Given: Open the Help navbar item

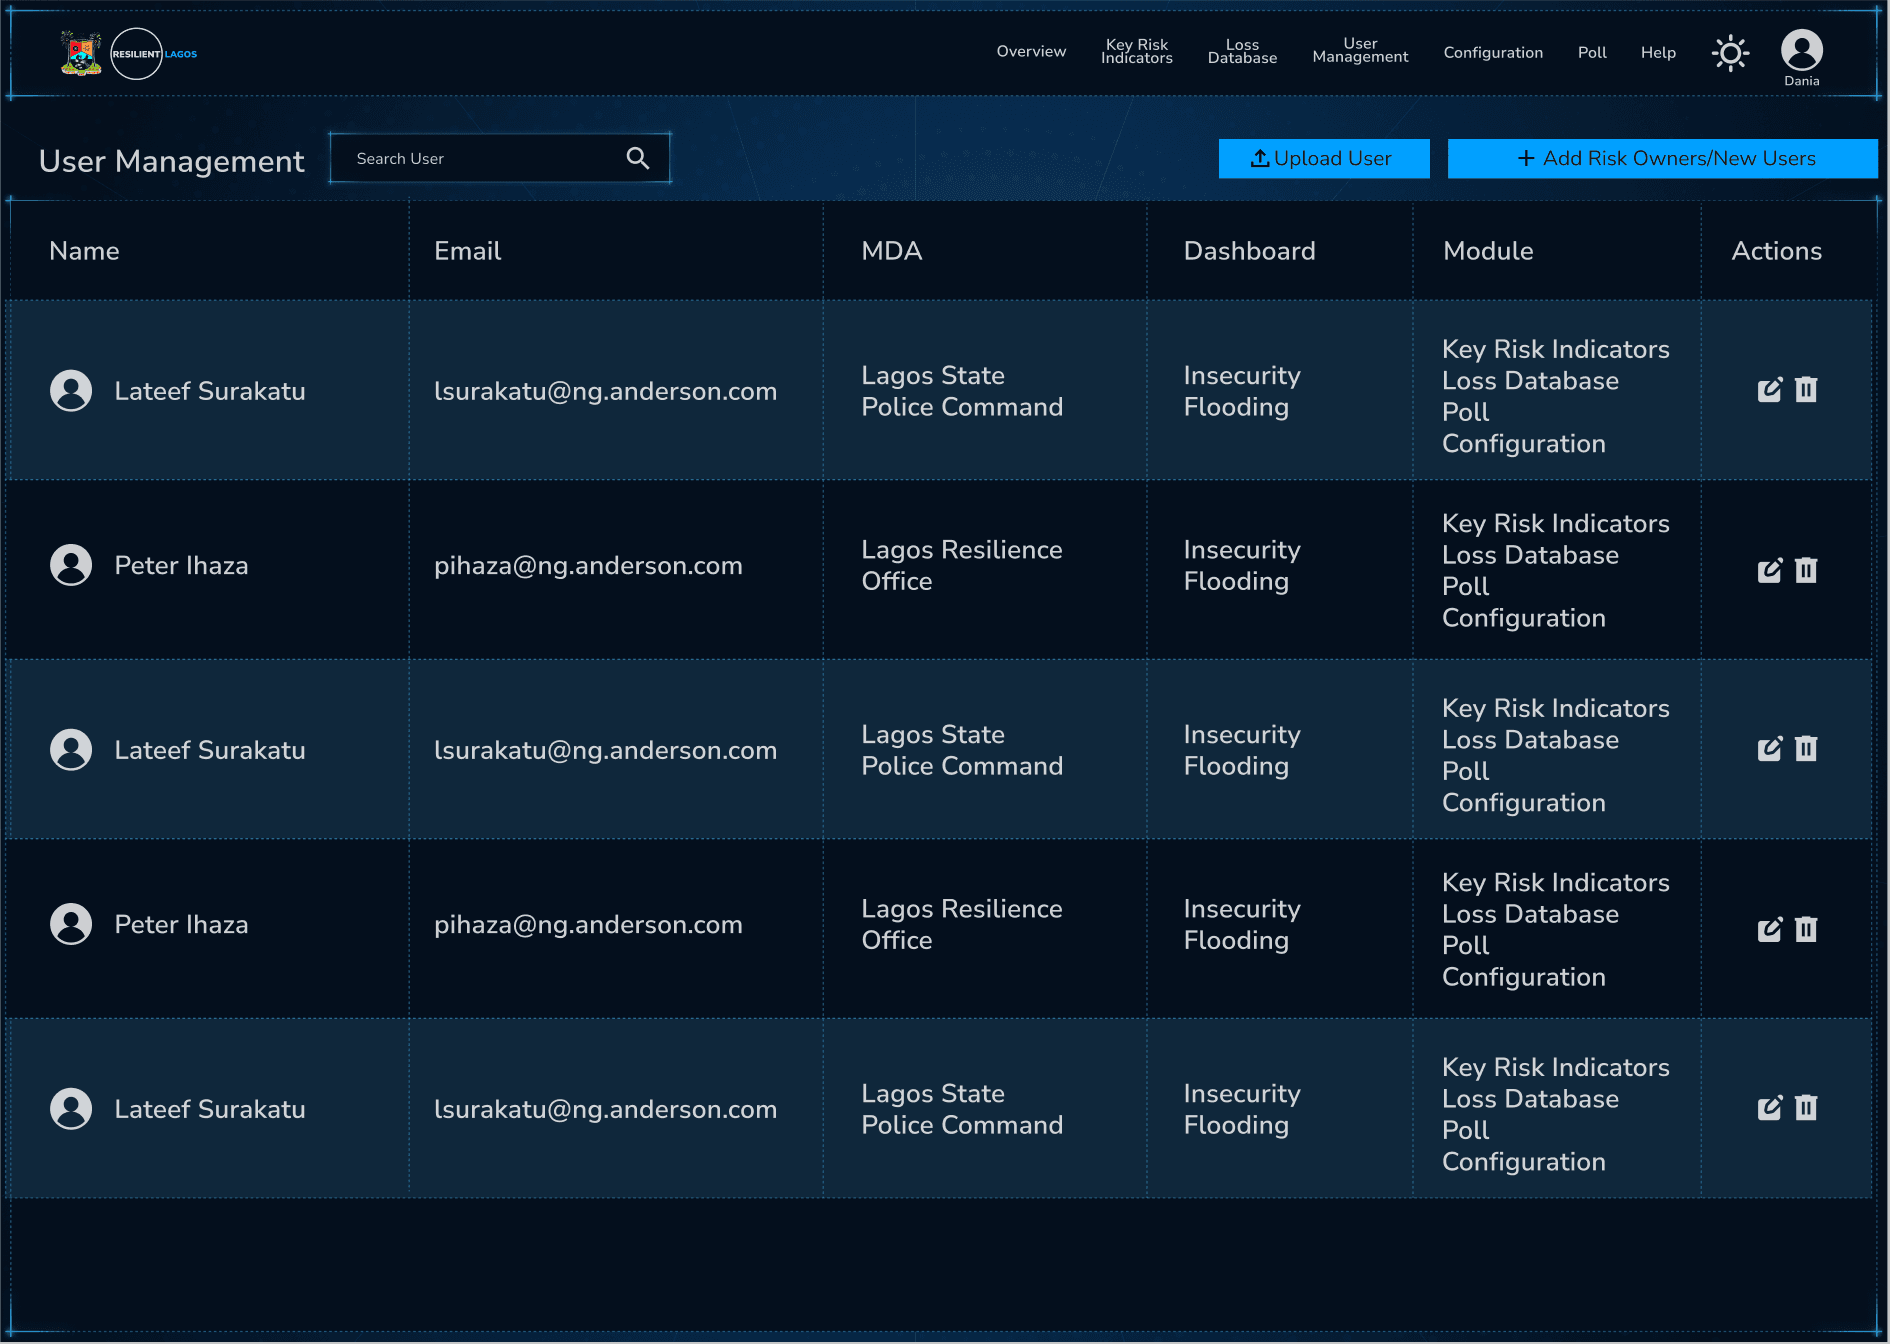Looking at the screenshot, I should tap(1658, 53).
